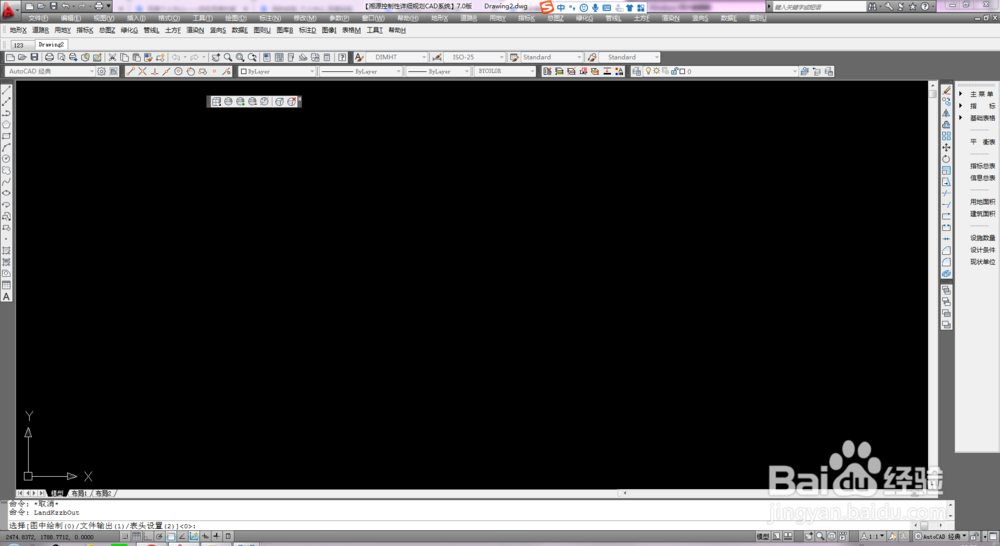Click the AutoCAD application logo button
Image resolution: width=1000 pixels, height=546 pixels.
(x=9, y=10)
